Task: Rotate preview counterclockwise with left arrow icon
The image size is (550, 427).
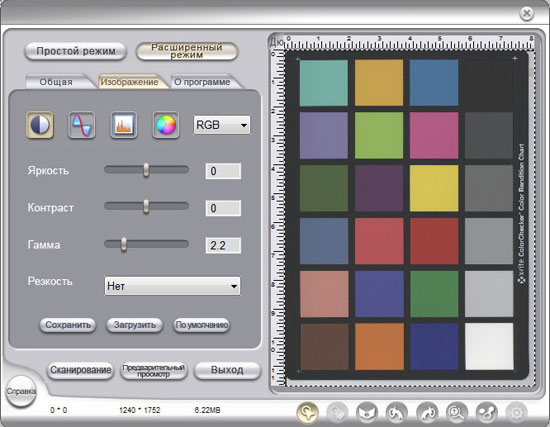Action: point(397,413)
